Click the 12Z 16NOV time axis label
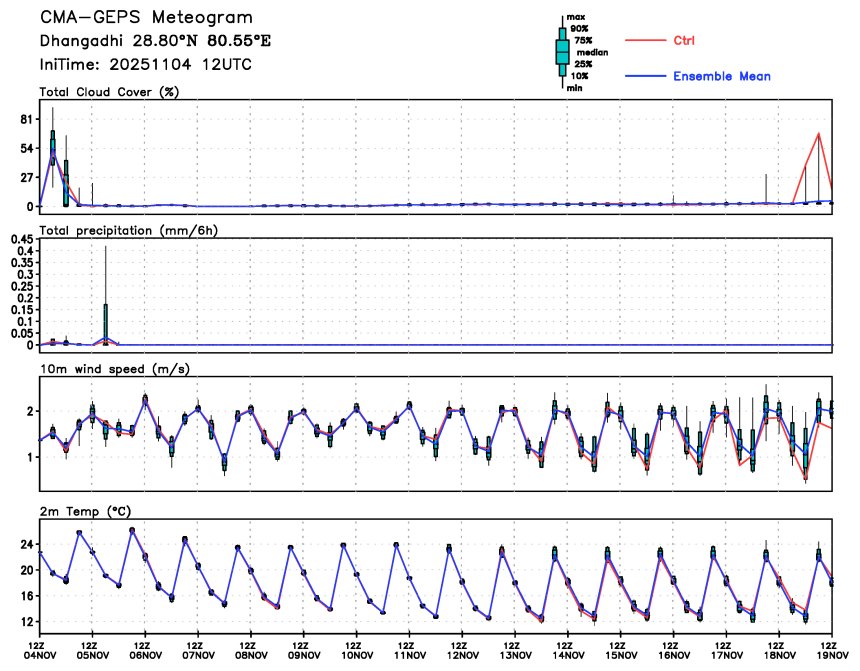The image size is (860, 671). pyautogui.click(x=674, y=651)
